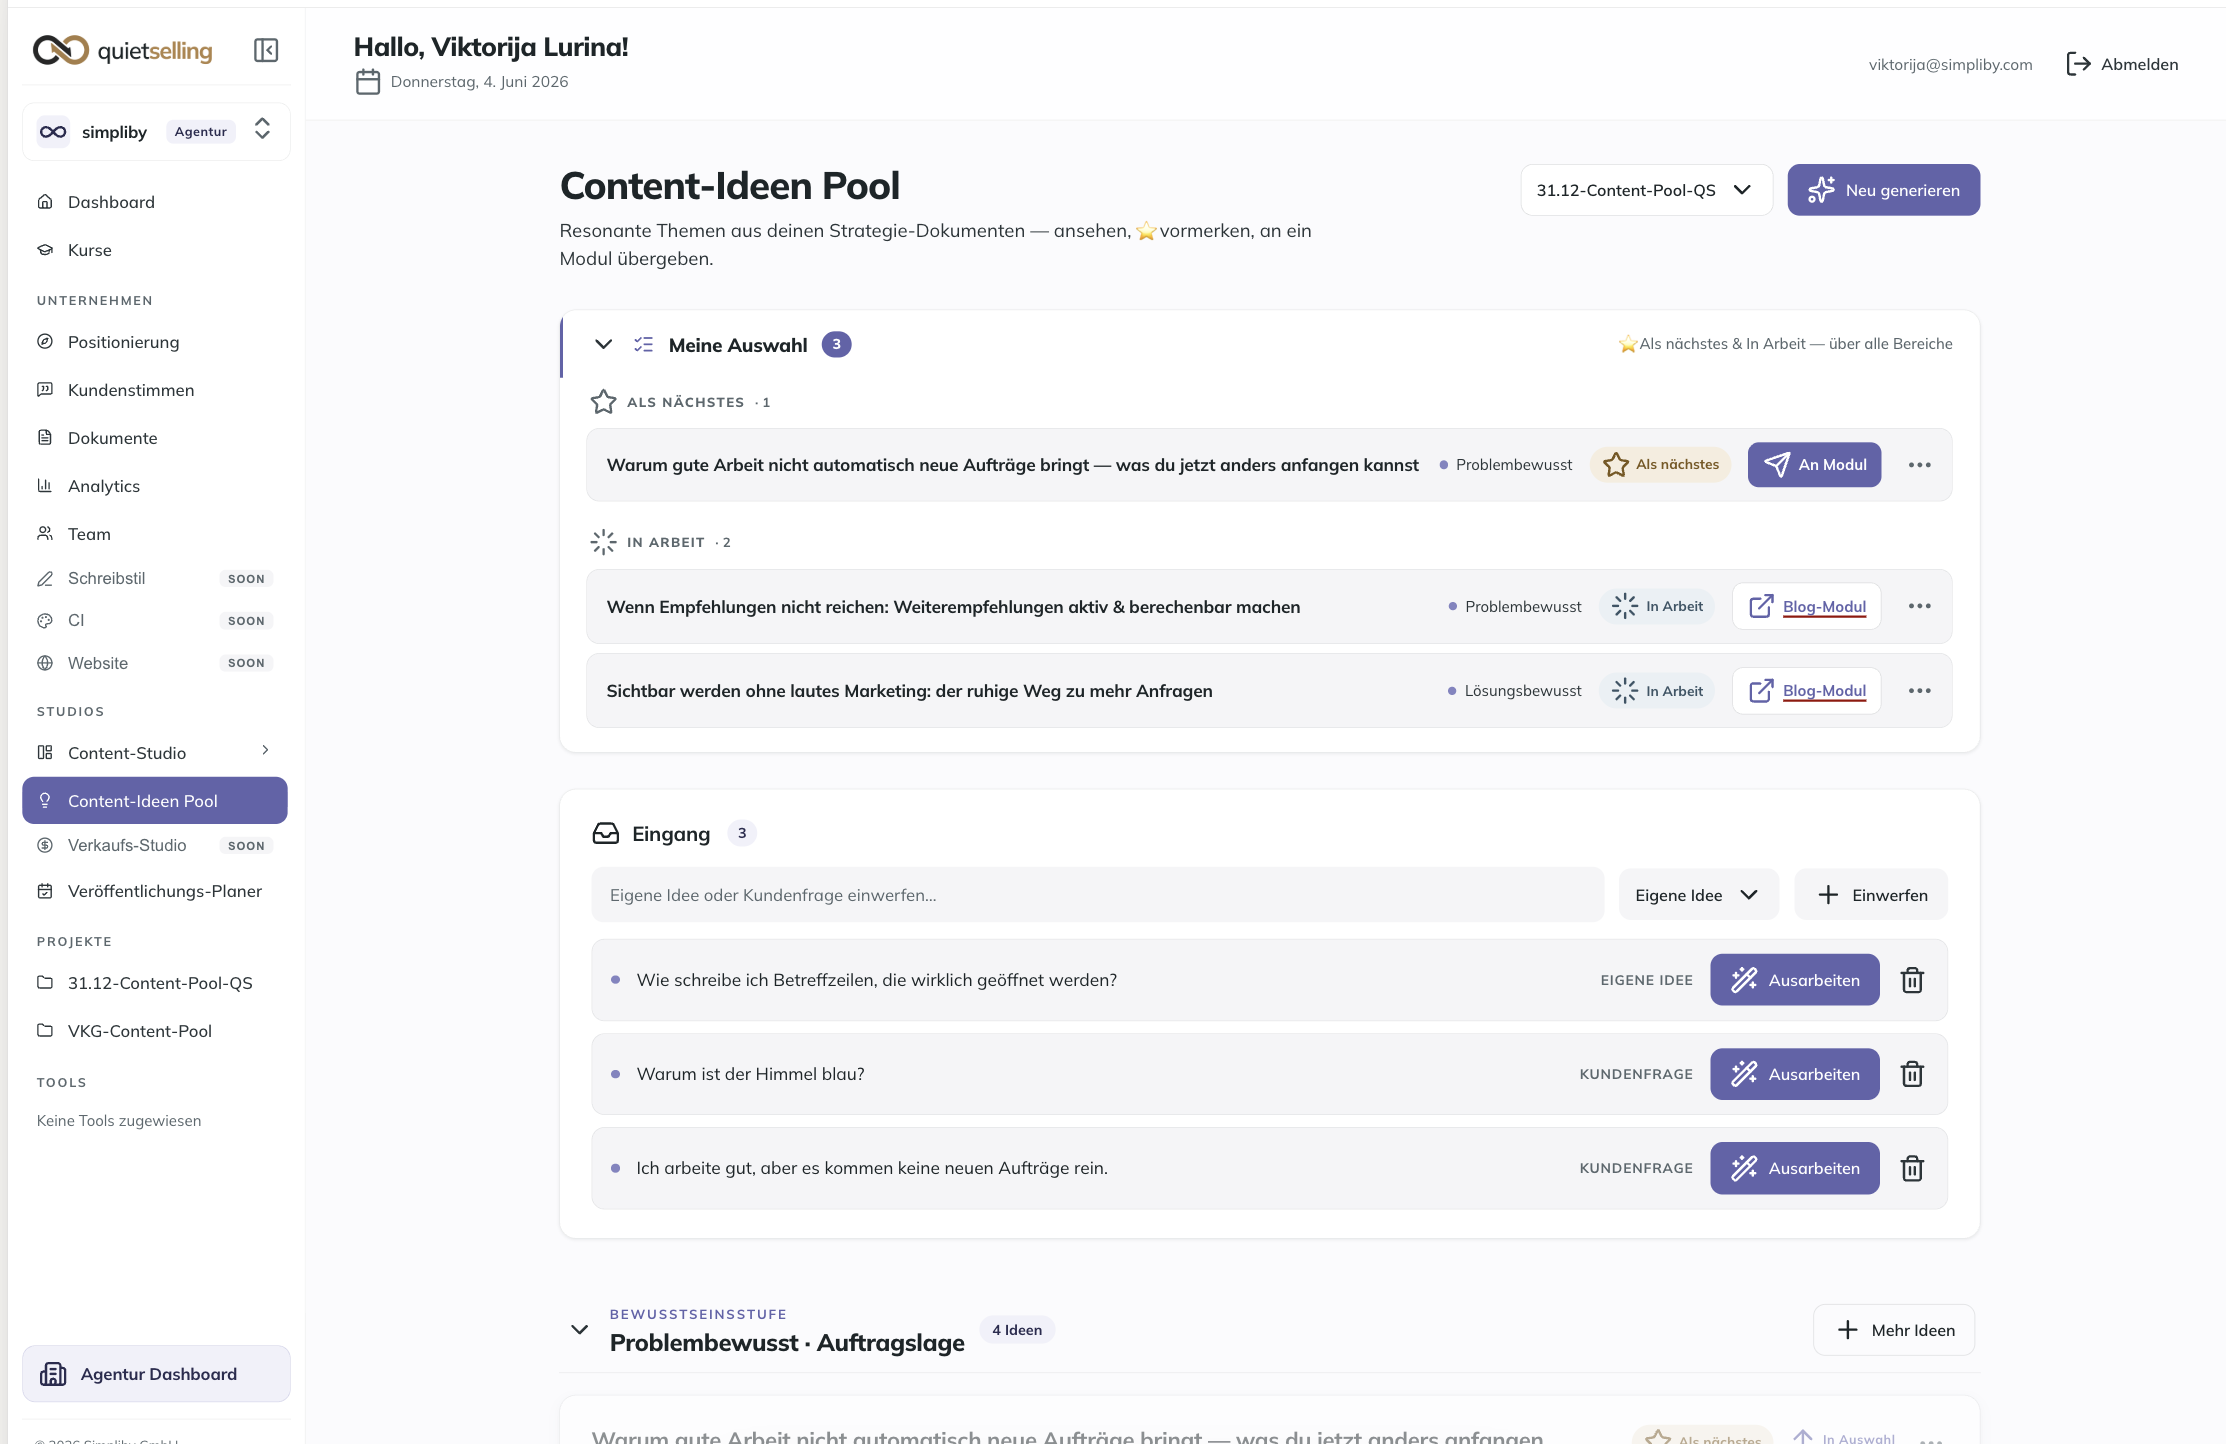This screenshot has height=1444, width=2226.
Task: Open the Eigene Idee type dropdown
Action: coord(1698,895)
